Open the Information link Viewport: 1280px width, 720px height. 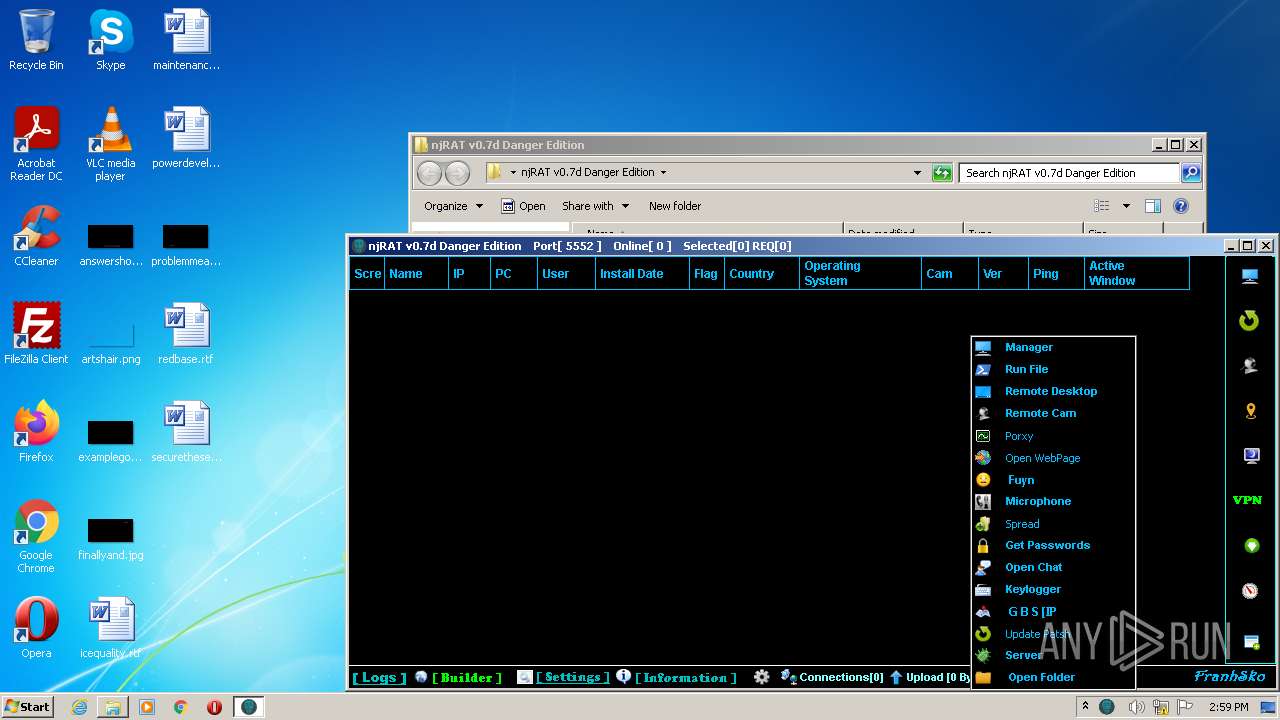686,677
